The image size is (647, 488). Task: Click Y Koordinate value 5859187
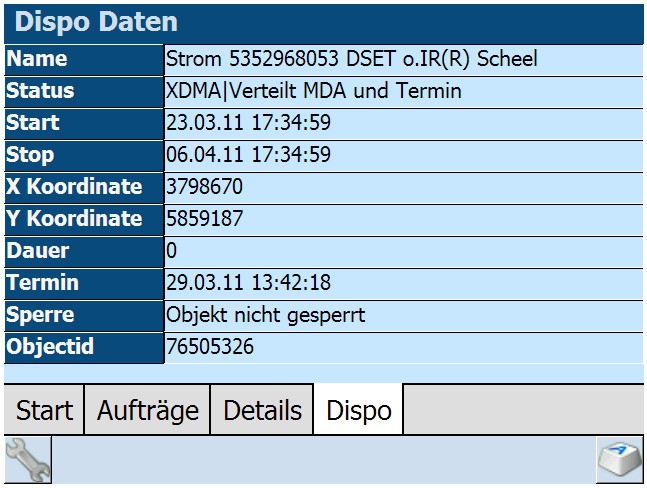(x=204, y=219)
